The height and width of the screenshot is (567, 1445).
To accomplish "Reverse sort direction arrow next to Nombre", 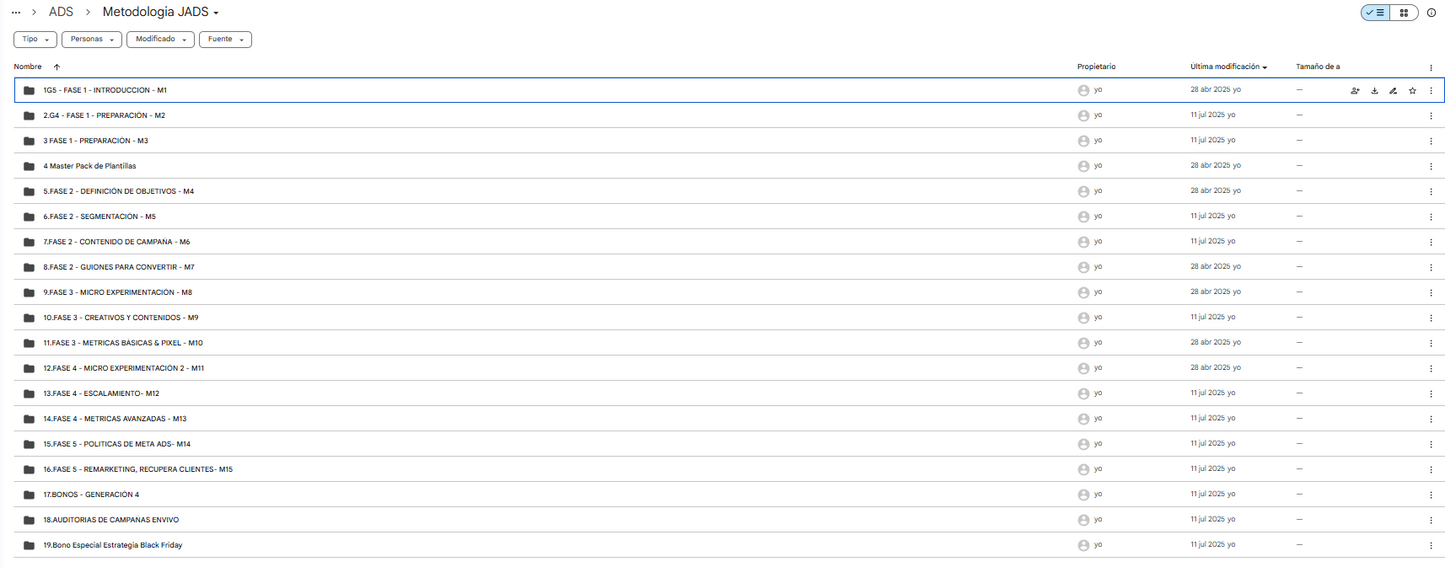I will click(57, 67).
